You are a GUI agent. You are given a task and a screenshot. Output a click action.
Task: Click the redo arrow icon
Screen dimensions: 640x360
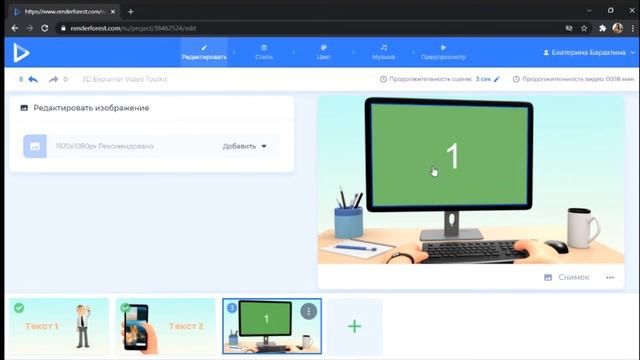53,79
